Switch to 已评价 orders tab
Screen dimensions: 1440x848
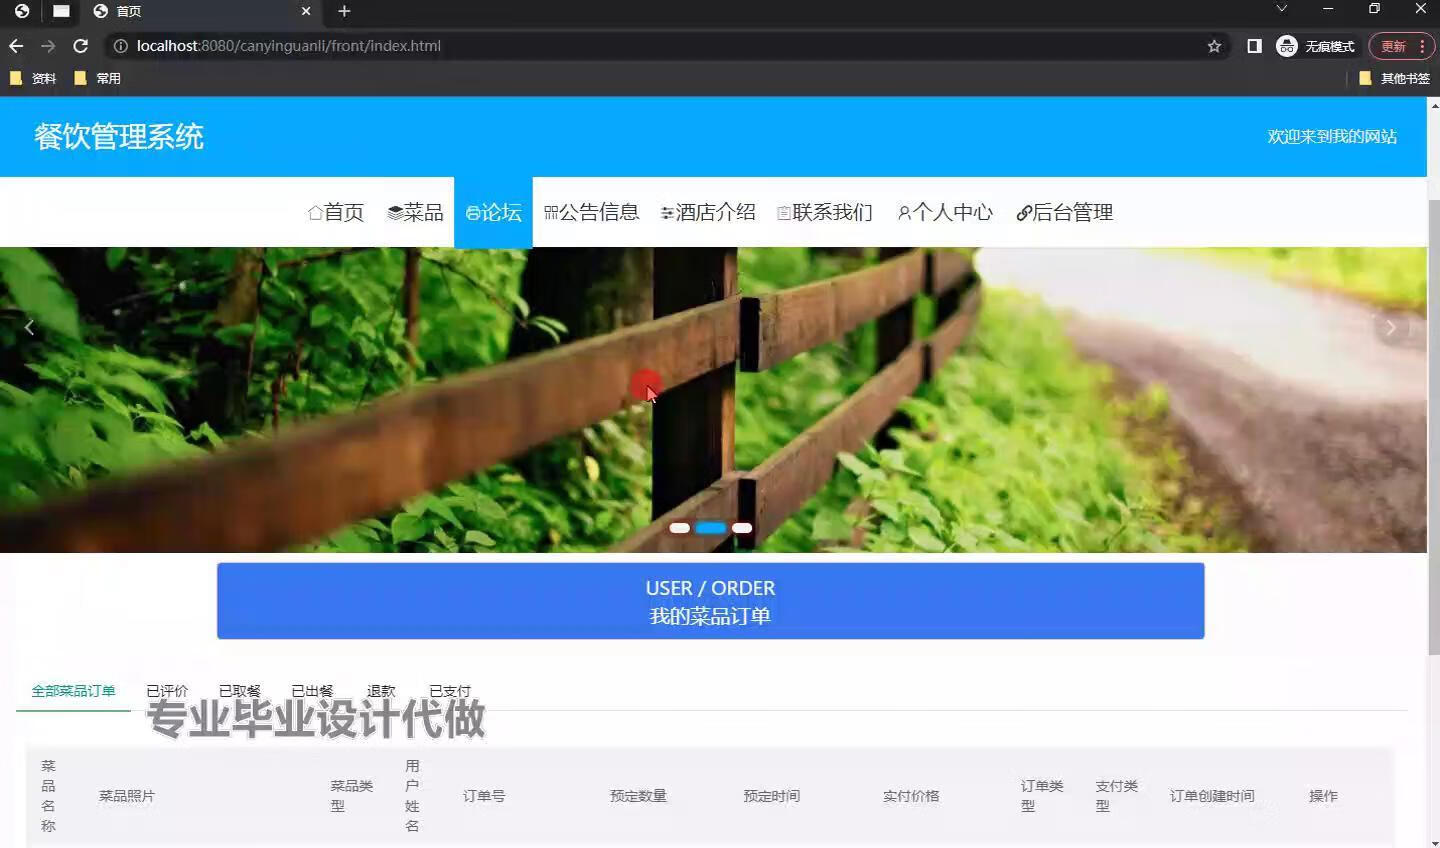click(167, 691)
